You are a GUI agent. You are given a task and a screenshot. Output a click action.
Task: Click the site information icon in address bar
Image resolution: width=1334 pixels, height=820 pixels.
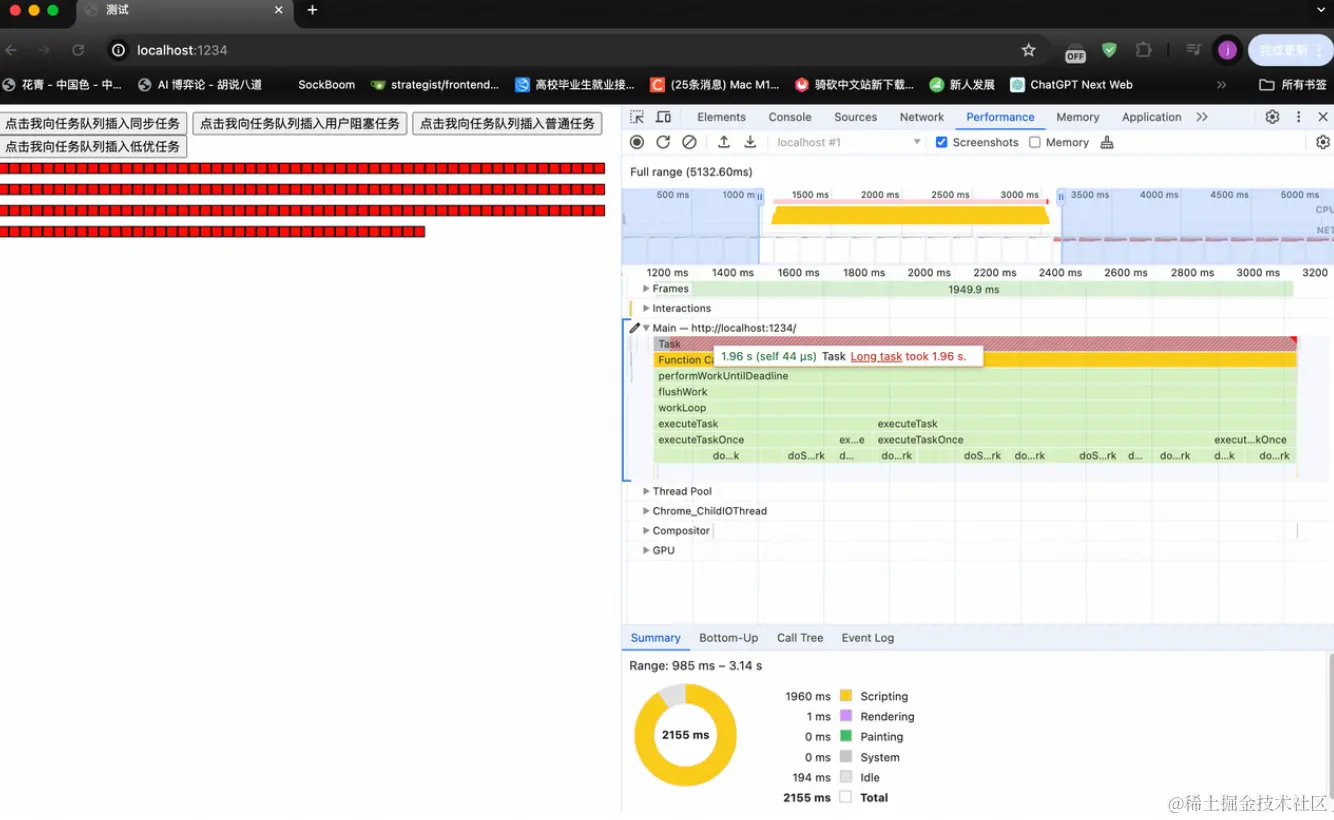(x=118, y=50)
